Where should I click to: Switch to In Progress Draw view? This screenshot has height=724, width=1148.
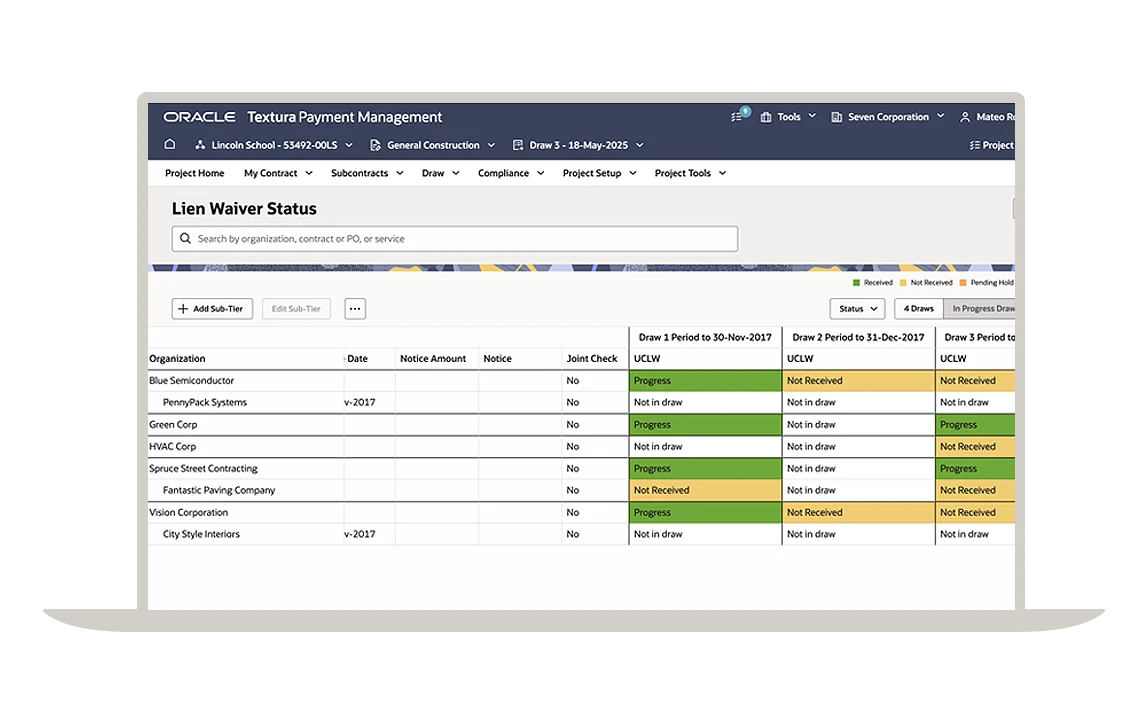point(981,309)
